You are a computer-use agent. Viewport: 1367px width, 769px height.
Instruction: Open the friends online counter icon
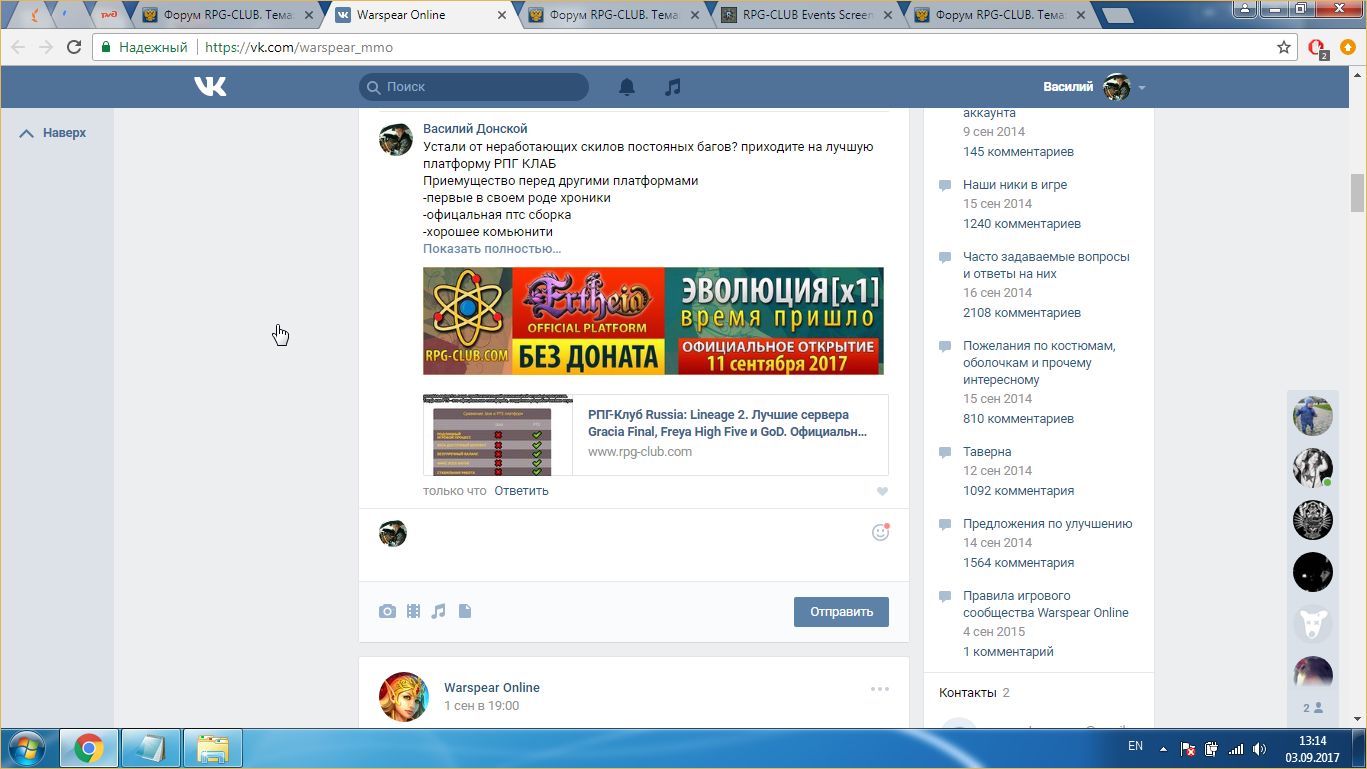[1313, 708]
